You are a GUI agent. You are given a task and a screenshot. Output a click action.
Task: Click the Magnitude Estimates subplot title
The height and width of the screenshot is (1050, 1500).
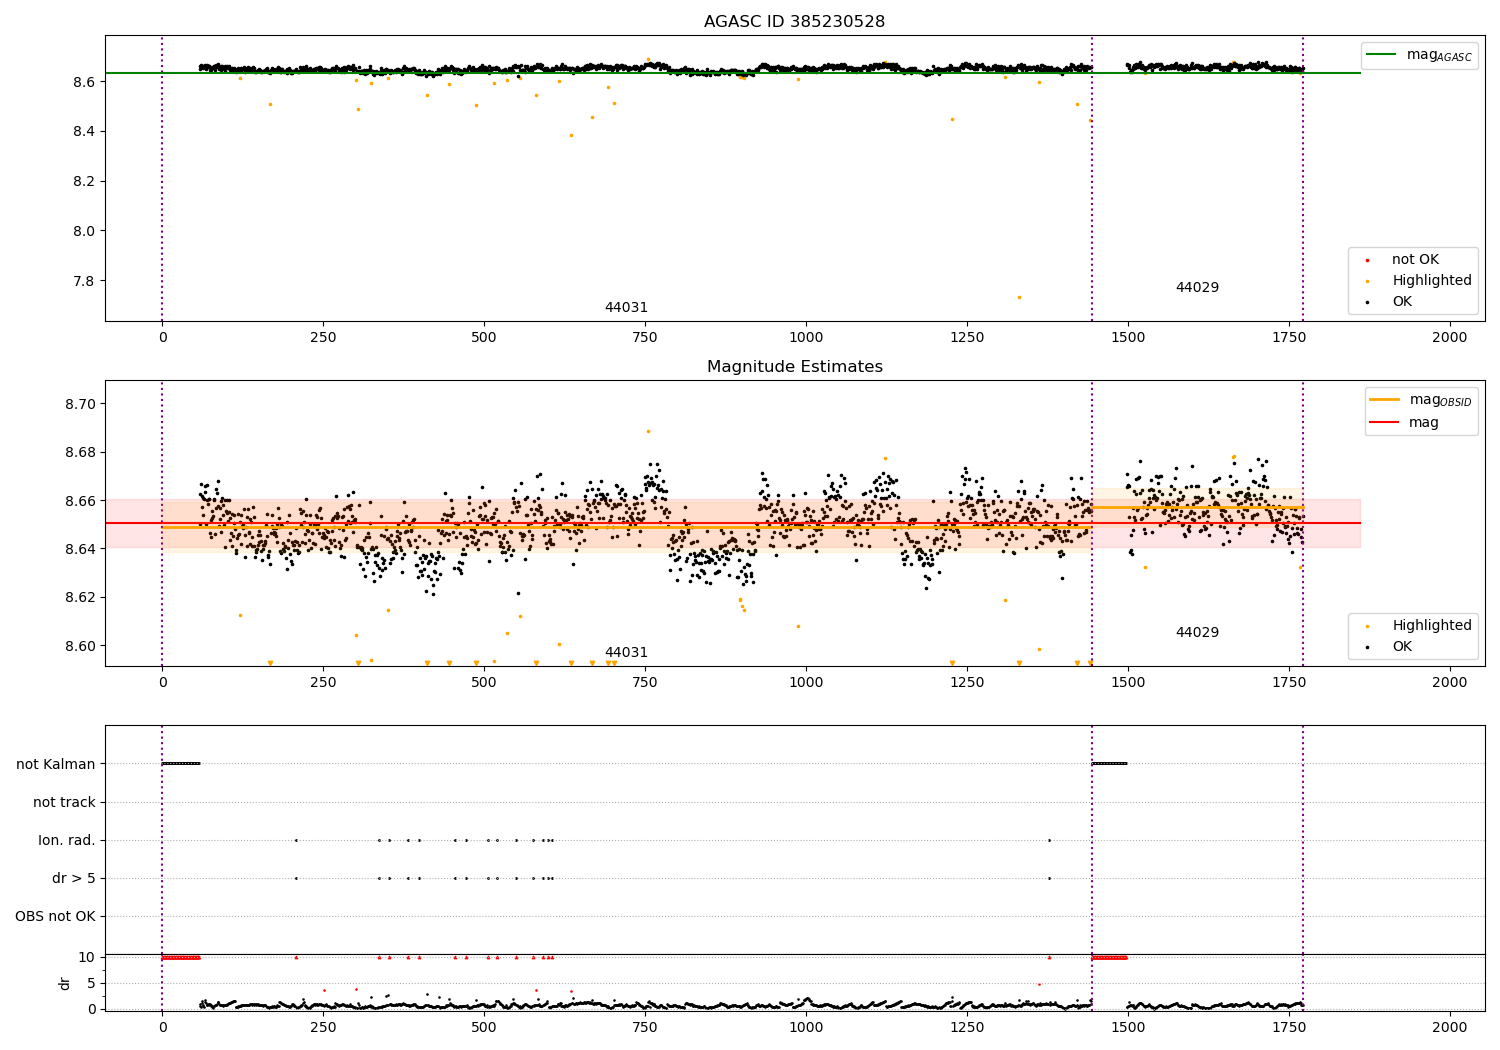(794, 367)
